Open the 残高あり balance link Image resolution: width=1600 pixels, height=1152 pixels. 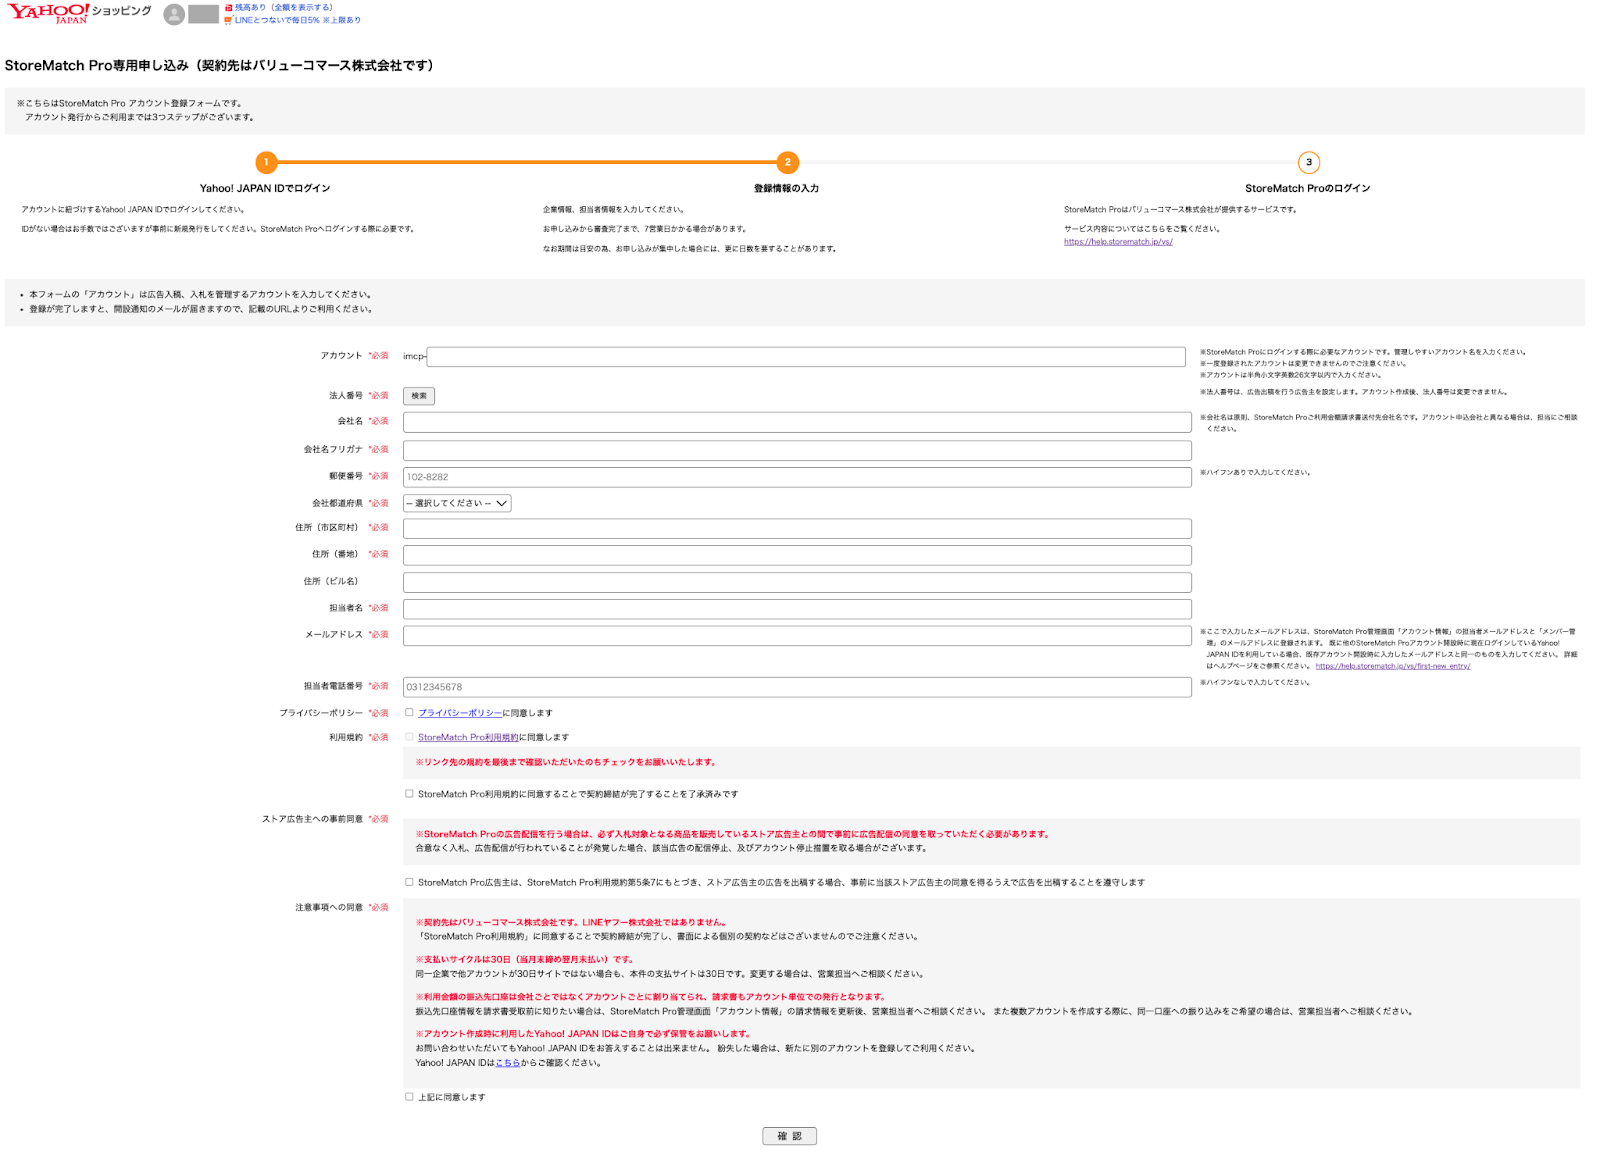coord(284,7)
